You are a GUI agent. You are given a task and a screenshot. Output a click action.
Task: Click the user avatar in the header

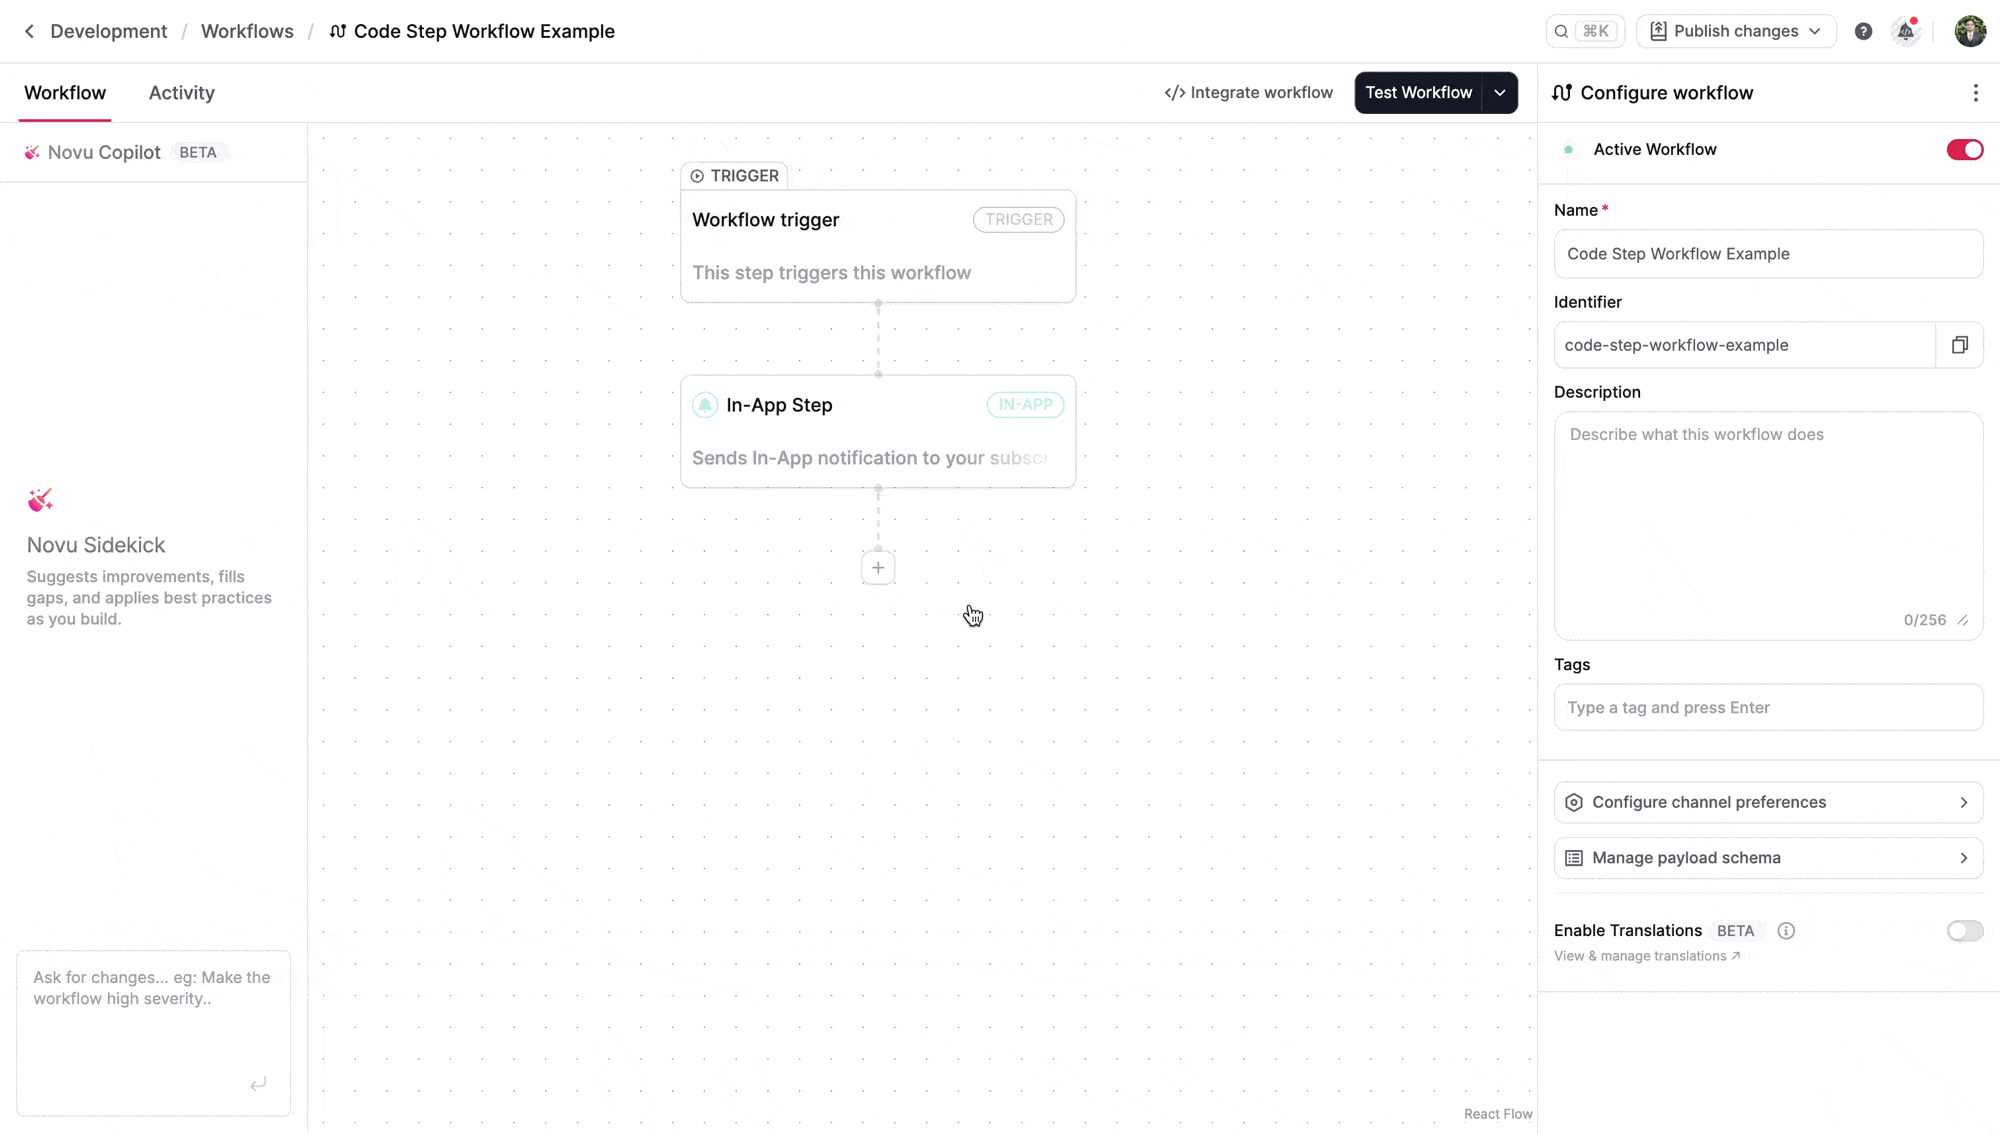click(x=1970, y=31)
